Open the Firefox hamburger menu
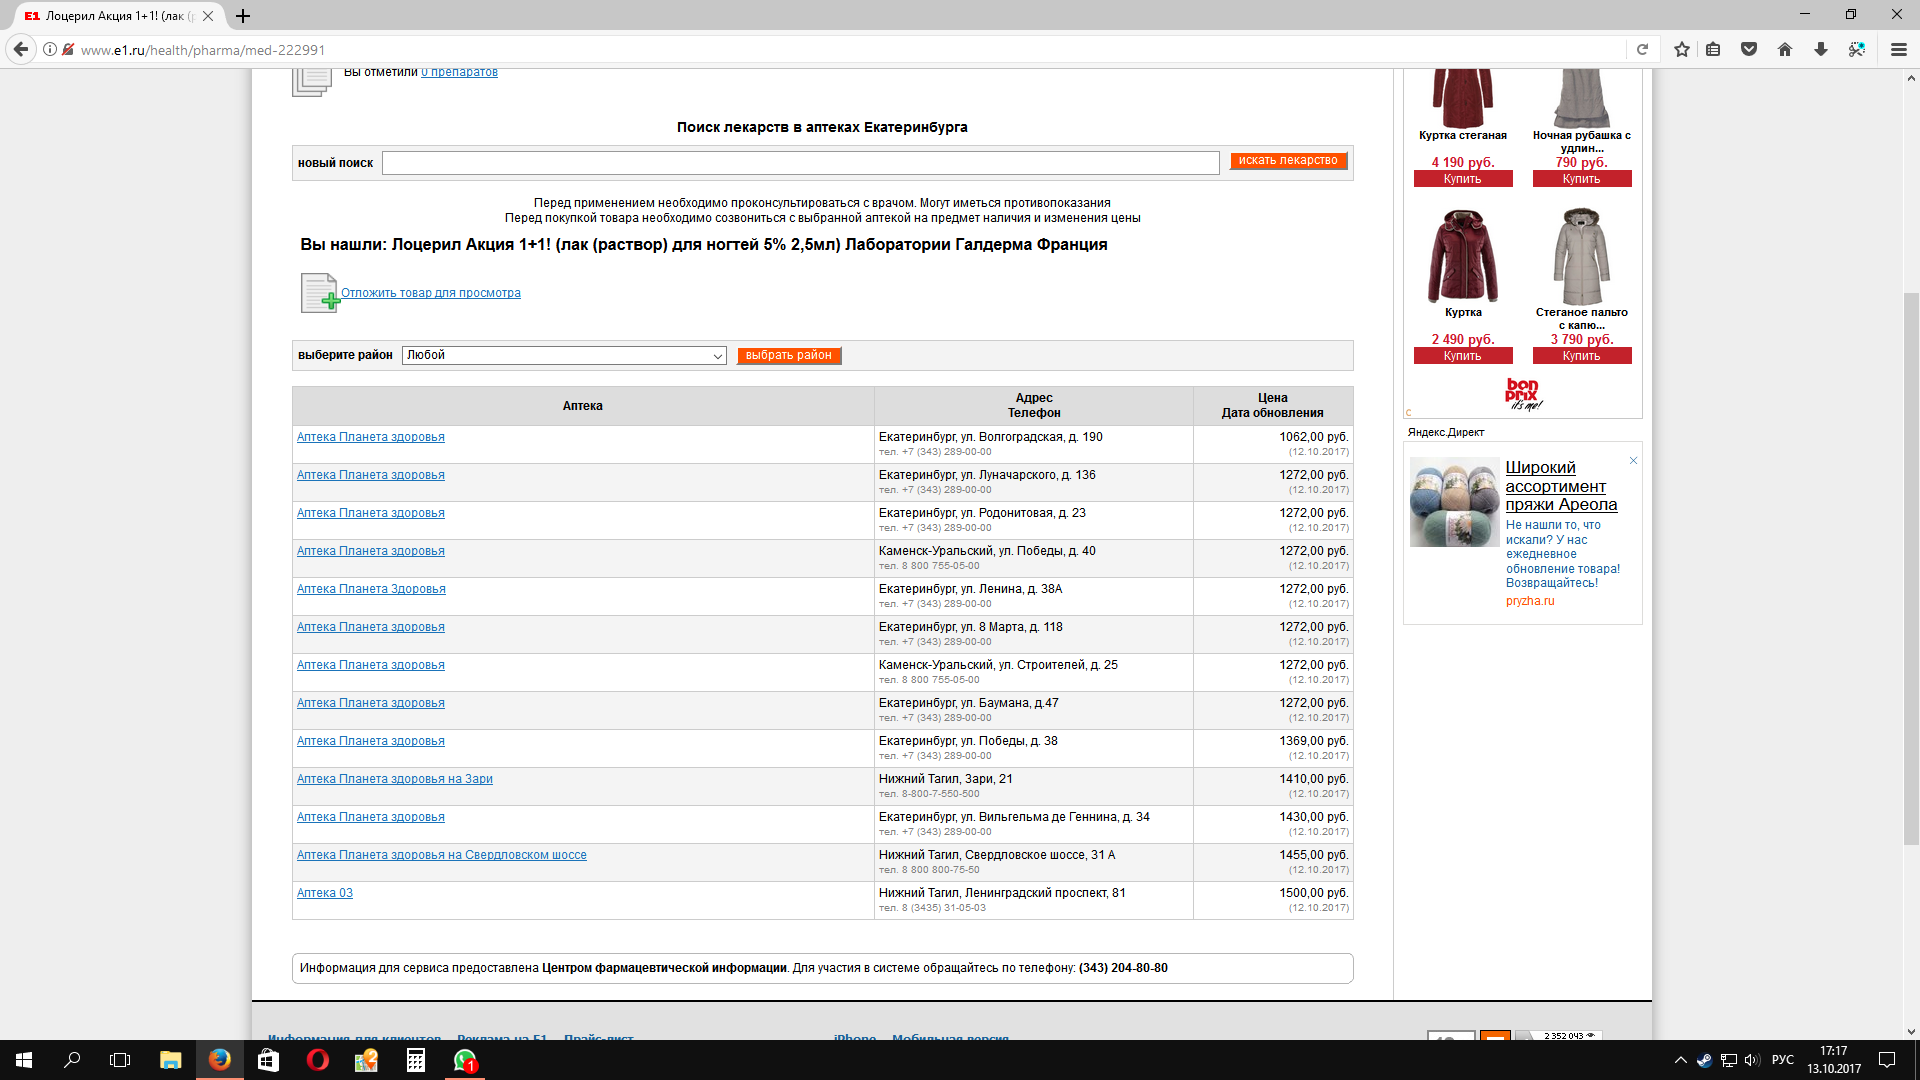The width and height of the screenshot is (1920, 1080). 1899,49
